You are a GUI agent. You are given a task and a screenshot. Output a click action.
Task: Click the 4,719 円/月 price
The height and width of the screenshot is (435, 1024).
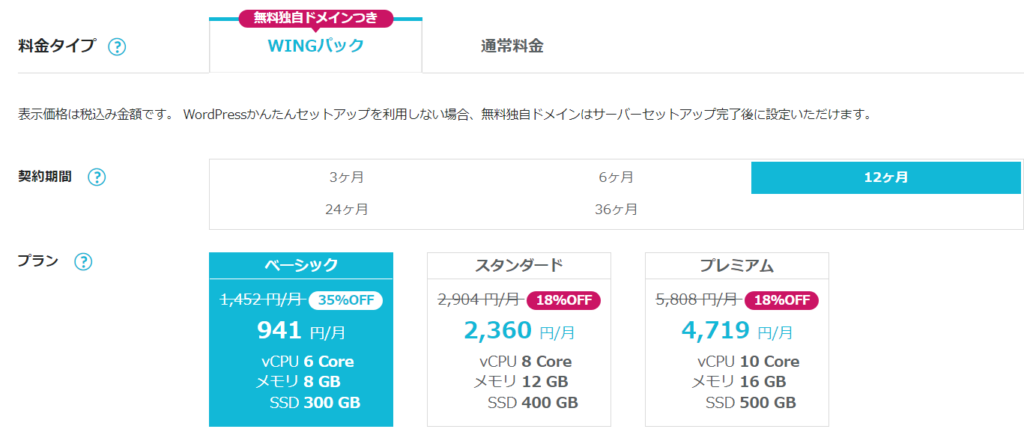(737, 330)
